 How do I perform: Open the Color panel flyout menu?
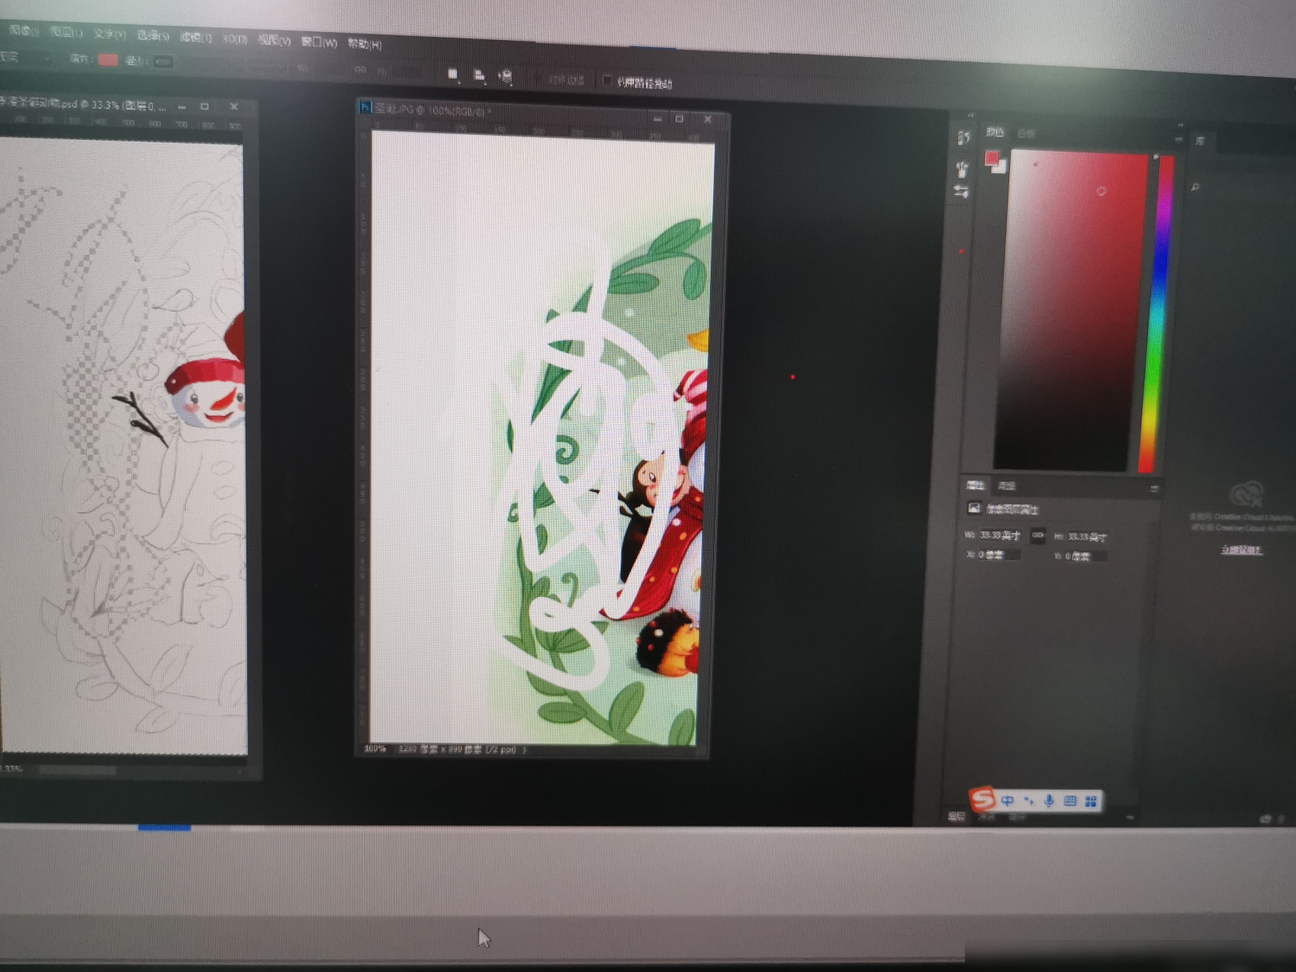point(1178,139)
